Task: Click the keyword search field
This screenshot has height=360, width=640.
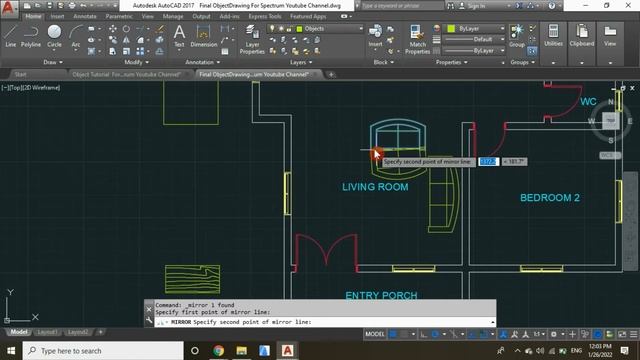Action: pyautogui.click(x=402, y=6)
